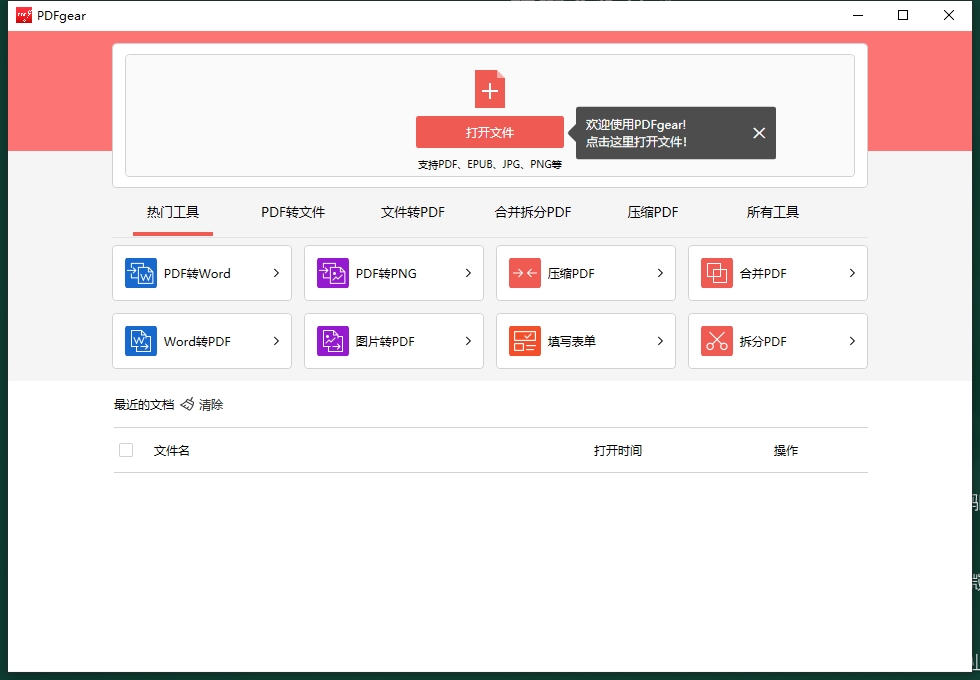Click the 最近的文档 heading

144,405
